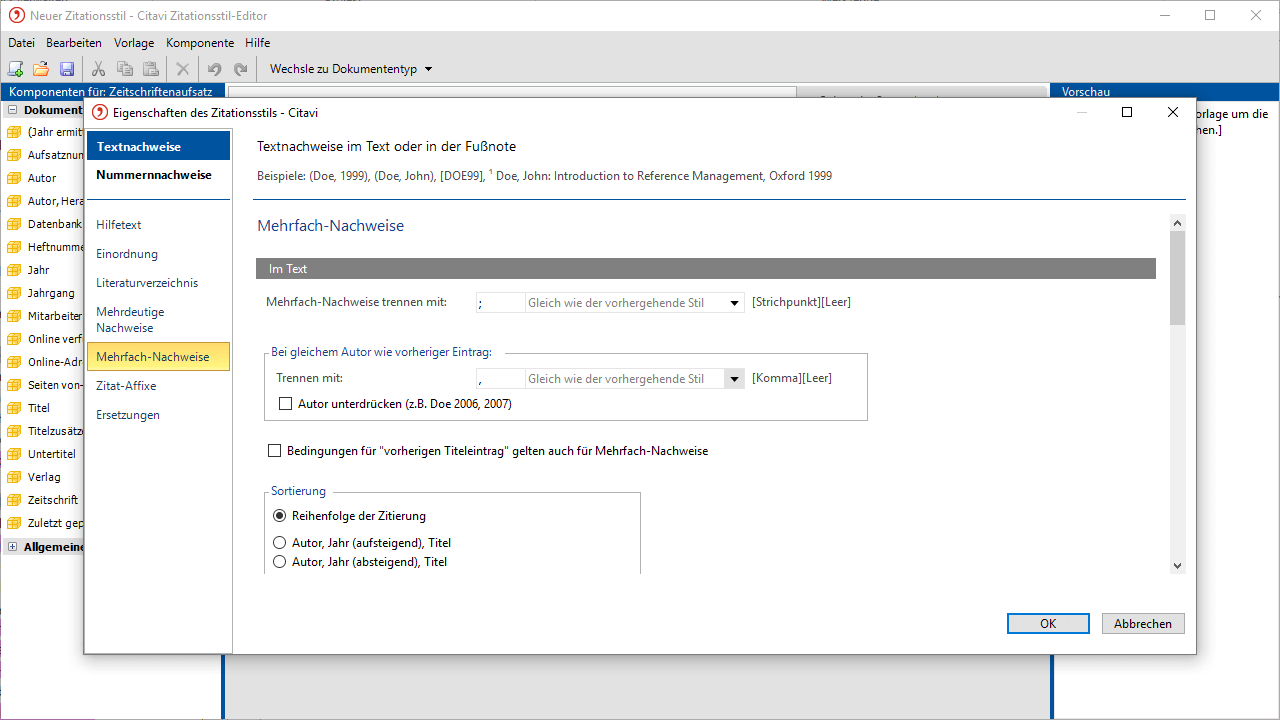Click the 'Mehrfach-Nachweise trennen mit' separator field
The width and height of the screenshot is (1280, 720).
click(x=500, y=303)
